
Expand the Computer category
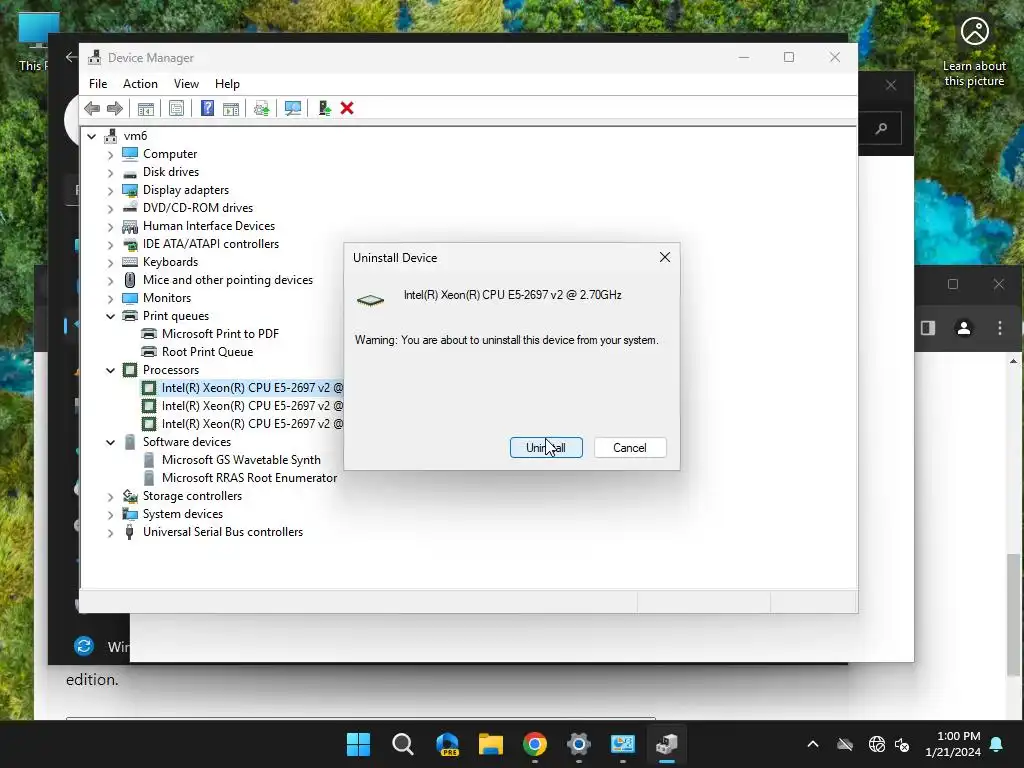[x=110, y=155]
